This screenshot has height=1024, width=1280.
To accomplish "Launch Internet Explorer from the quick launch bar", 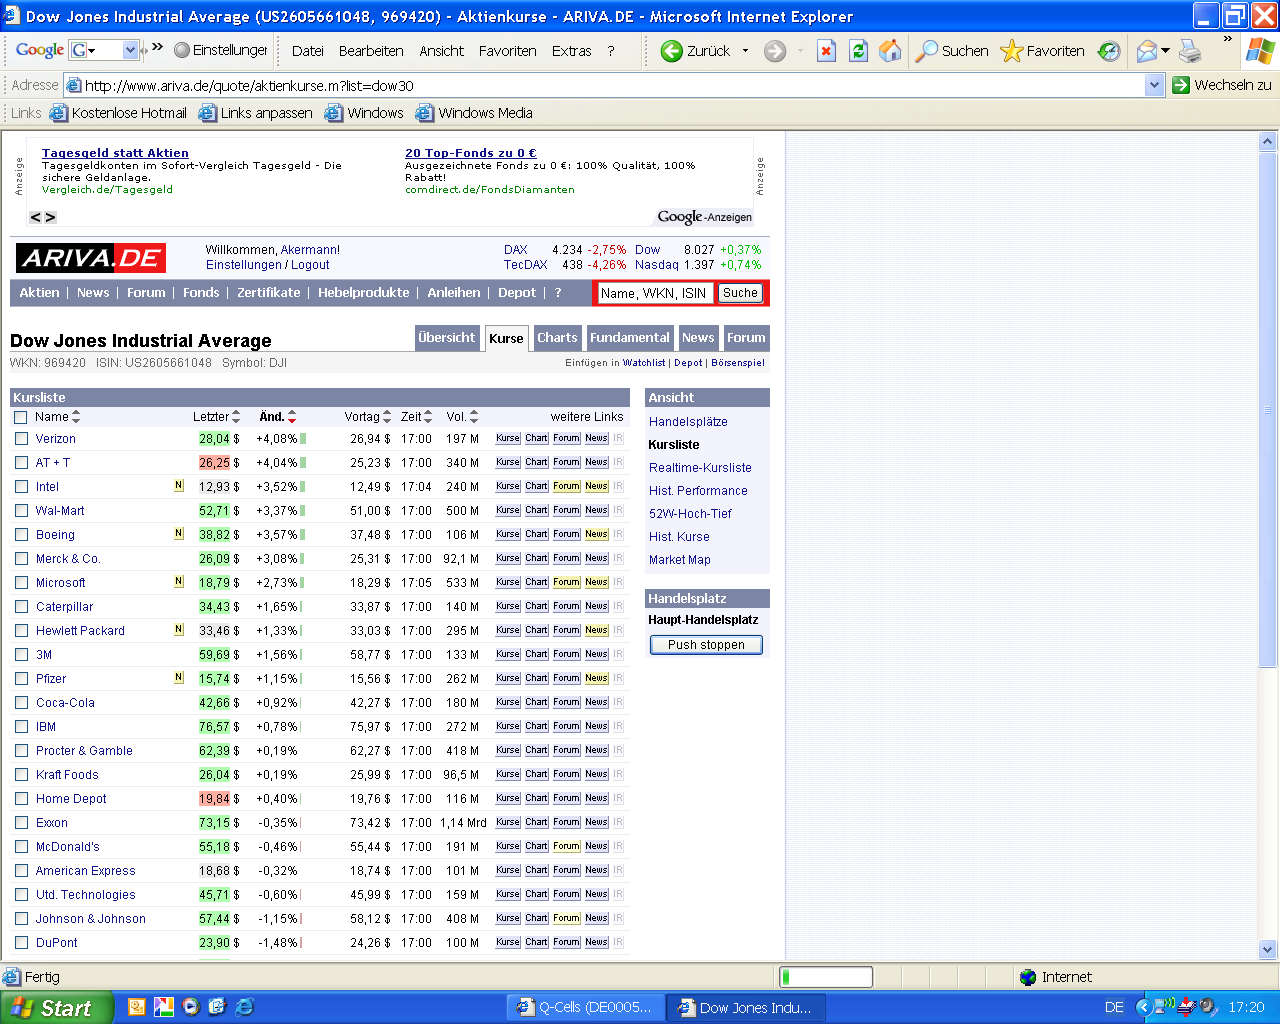I will tap(244, 1007).
